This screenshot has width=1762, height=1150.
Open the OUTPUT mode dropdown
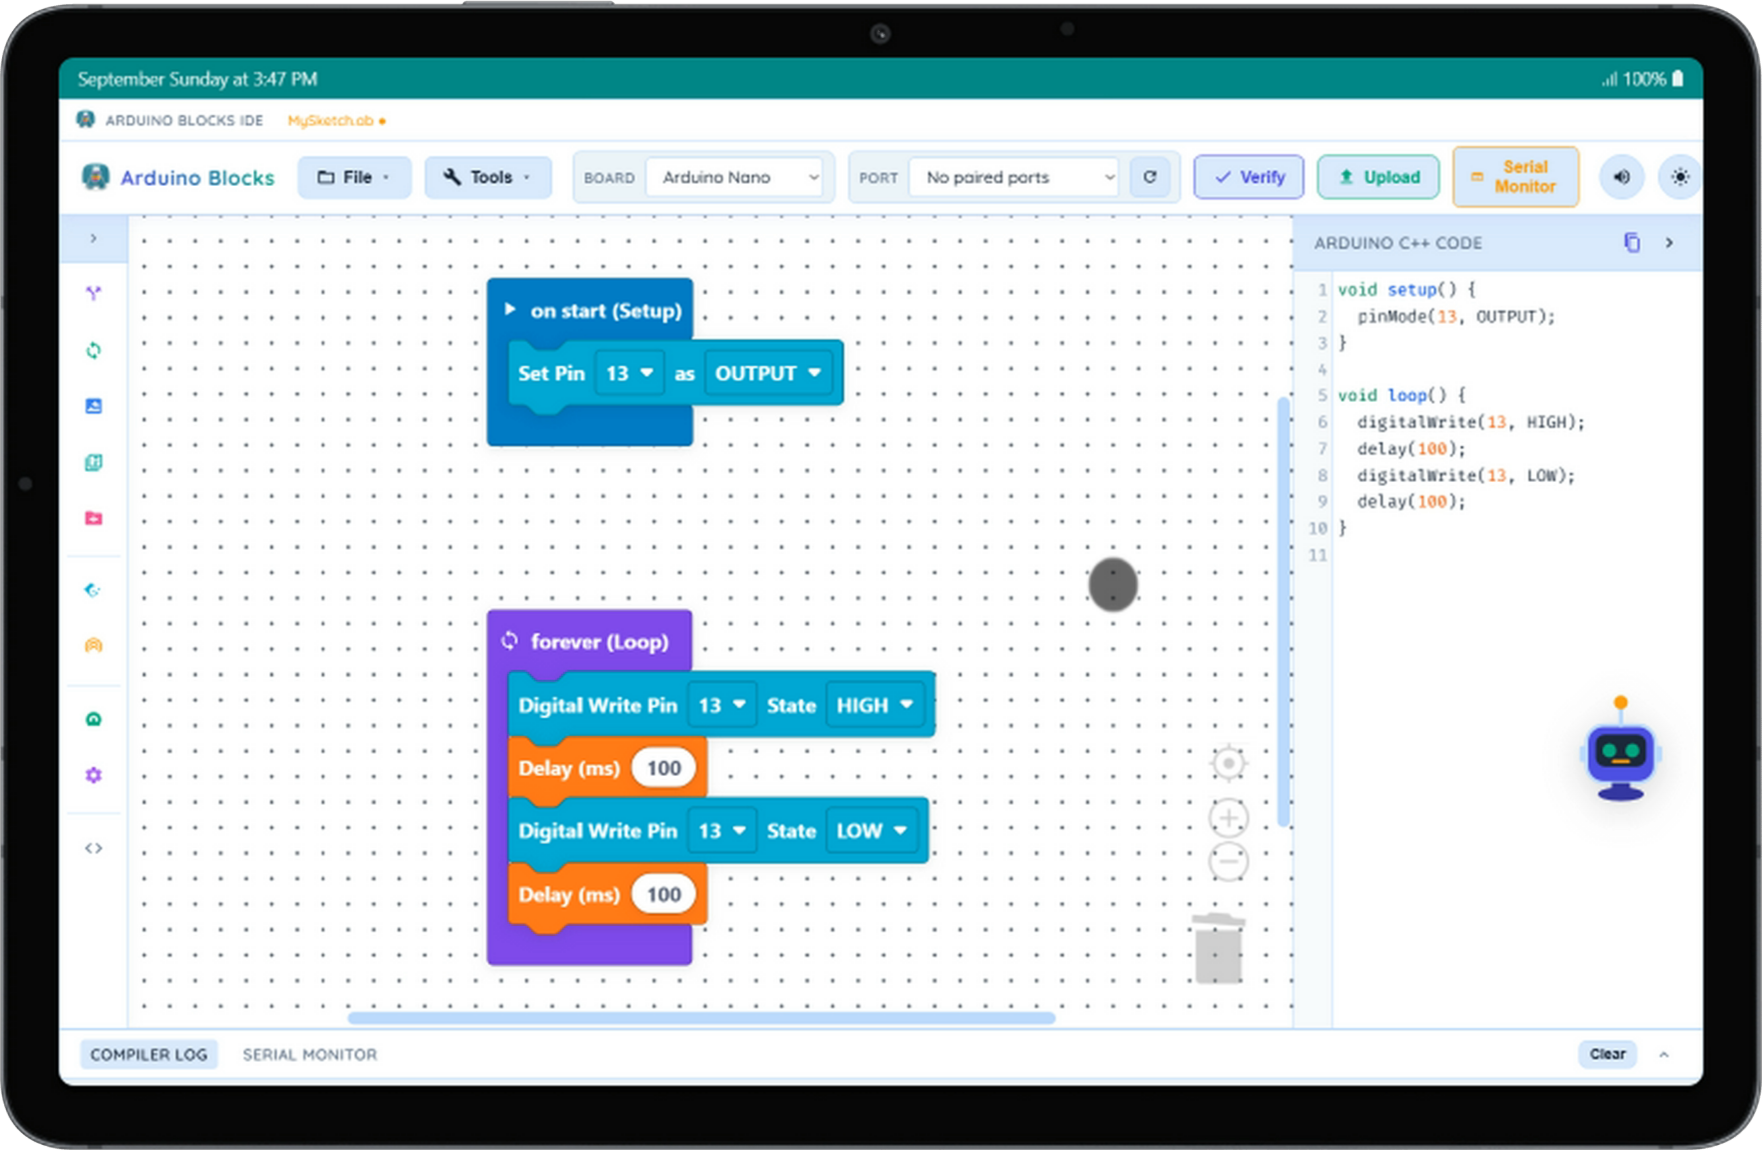tap(768, 373)
